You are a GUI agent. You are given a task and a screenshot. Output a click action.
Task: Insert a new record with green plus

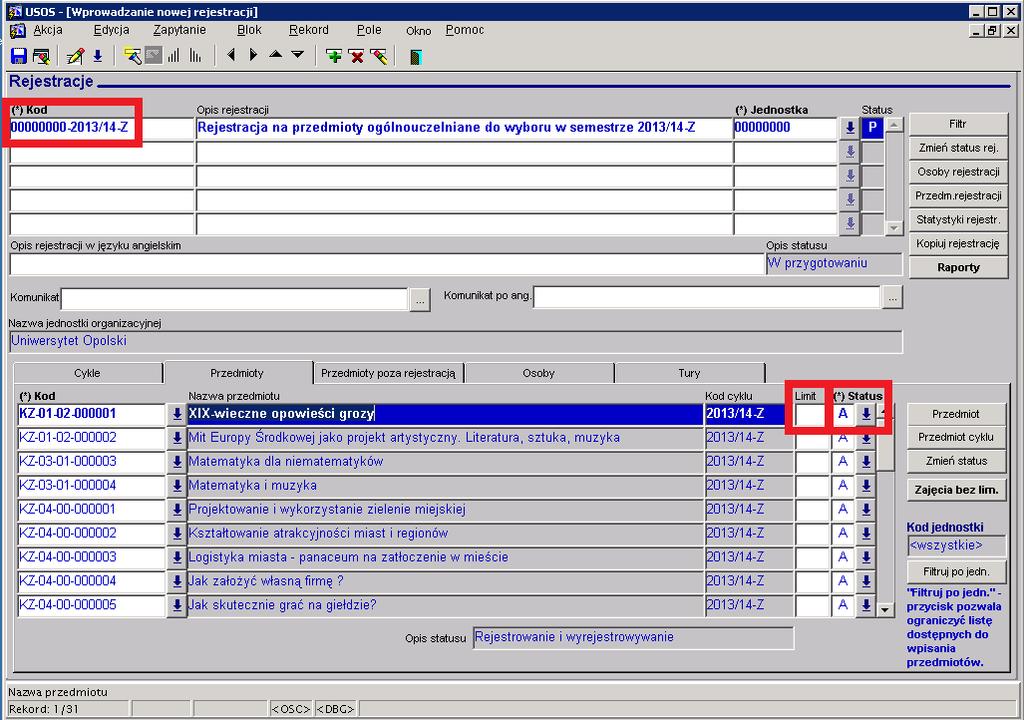coord(334,56)
